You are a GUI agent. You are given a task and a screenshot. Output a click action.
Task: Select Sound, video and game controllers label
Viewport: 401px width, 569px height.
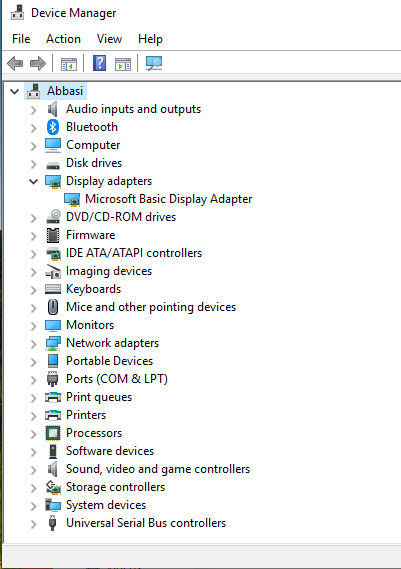pyautogui.click(x=158, y=469)
